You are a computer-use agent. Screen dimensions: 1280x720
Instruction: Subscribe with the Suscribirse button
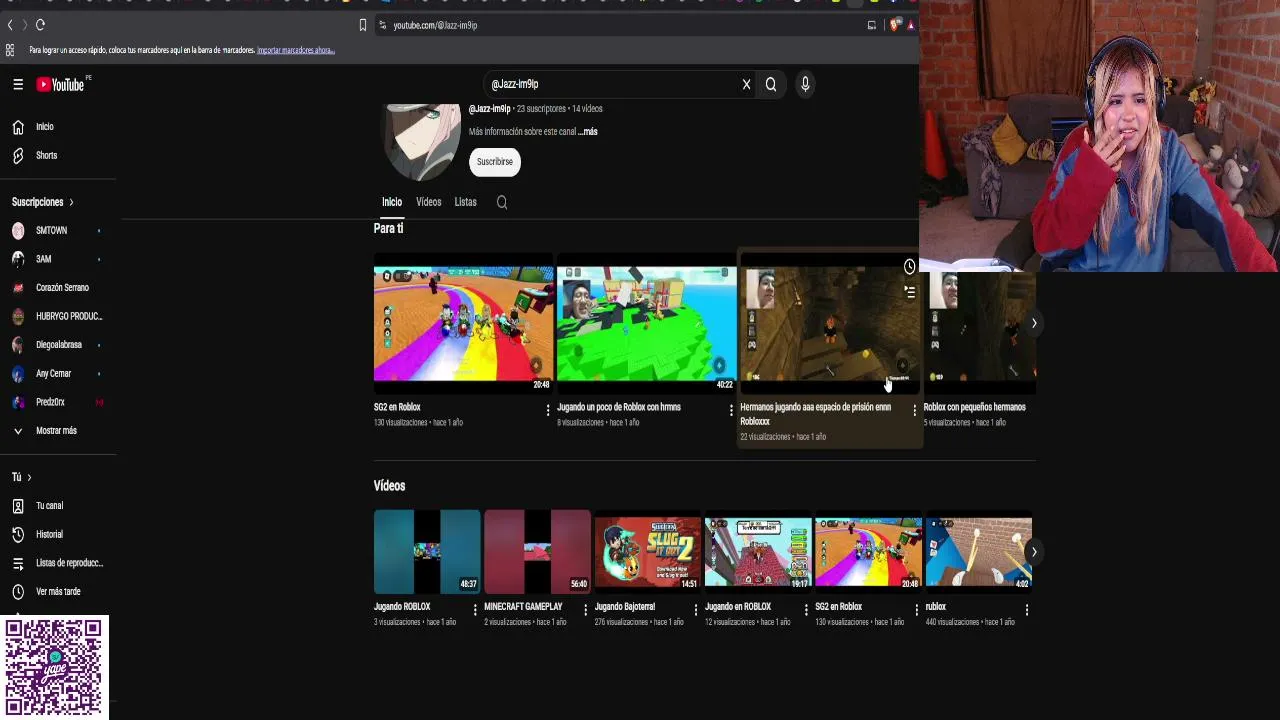click(x=495, y=162)
